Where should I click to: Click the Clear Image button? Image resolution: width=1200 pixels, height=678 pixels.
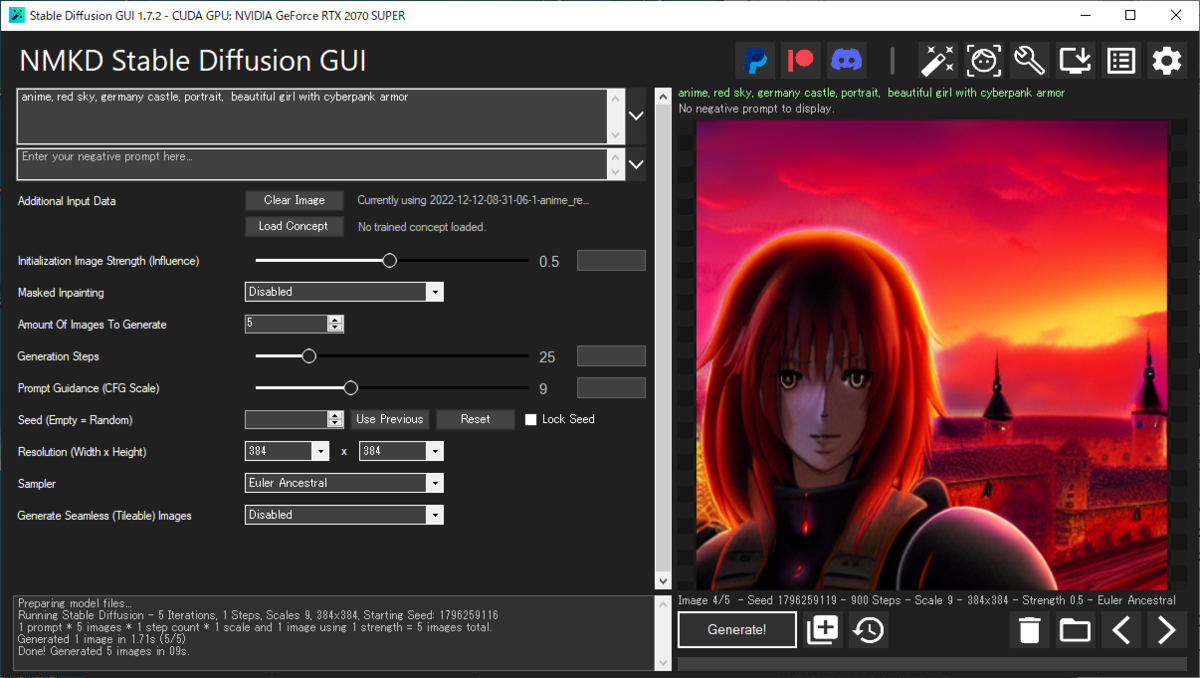point(294,200)
